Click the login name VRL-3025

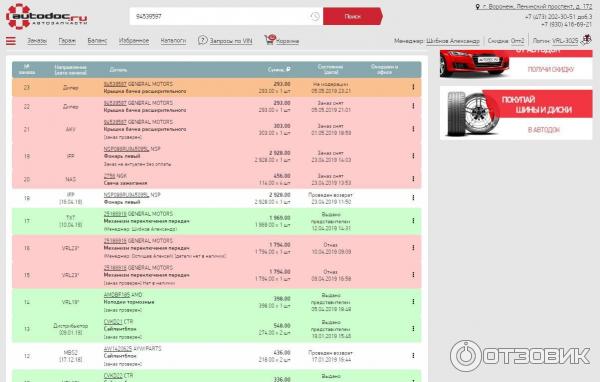click(x=565, y=41)
